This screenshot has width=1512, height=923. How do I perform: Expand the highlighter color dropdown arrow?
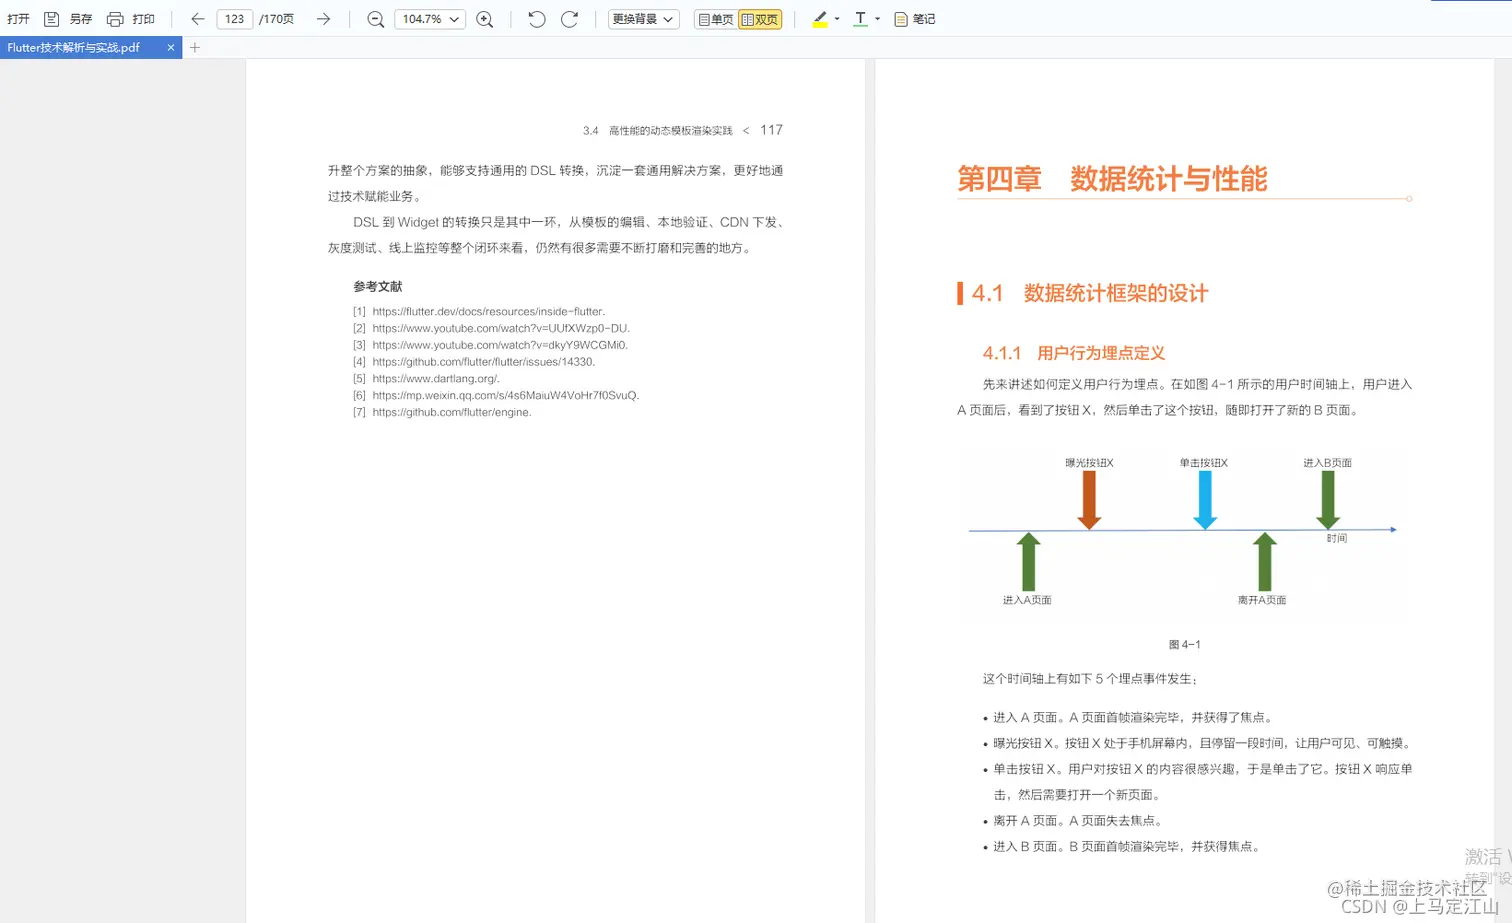click(x=837, y=19)
